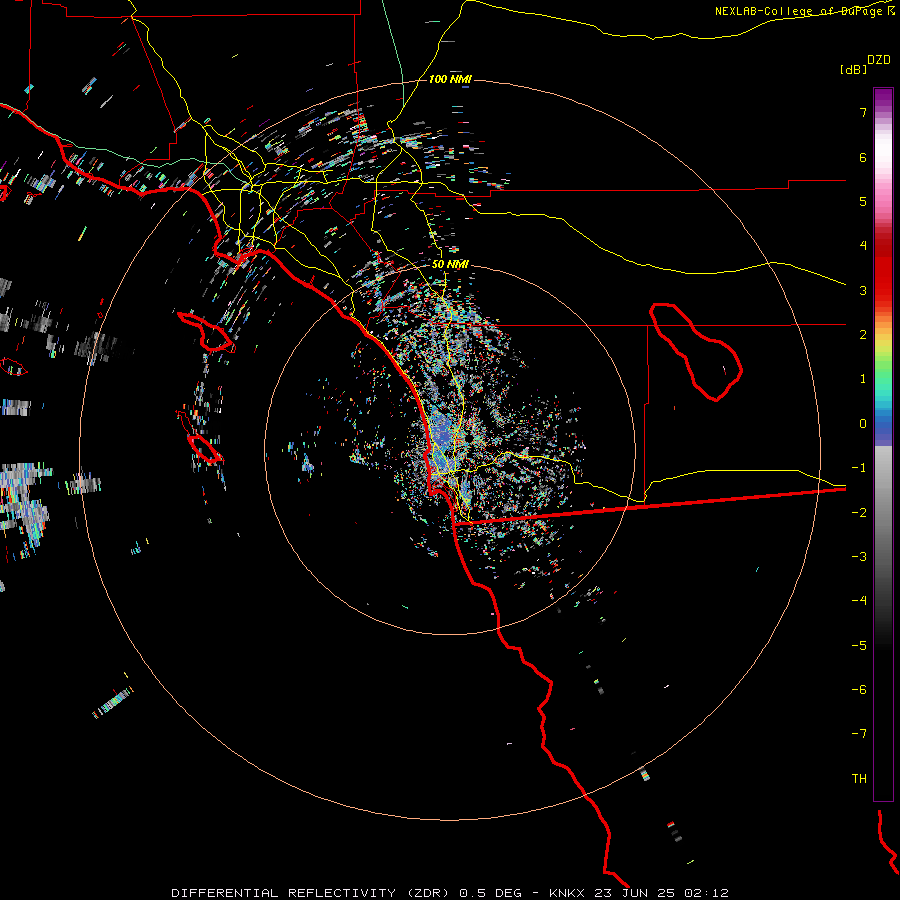This screenshot has width=900, height=900.
Task: Click the NEXLAB-College of DuPage label
Action: click(x=800, y=11)
